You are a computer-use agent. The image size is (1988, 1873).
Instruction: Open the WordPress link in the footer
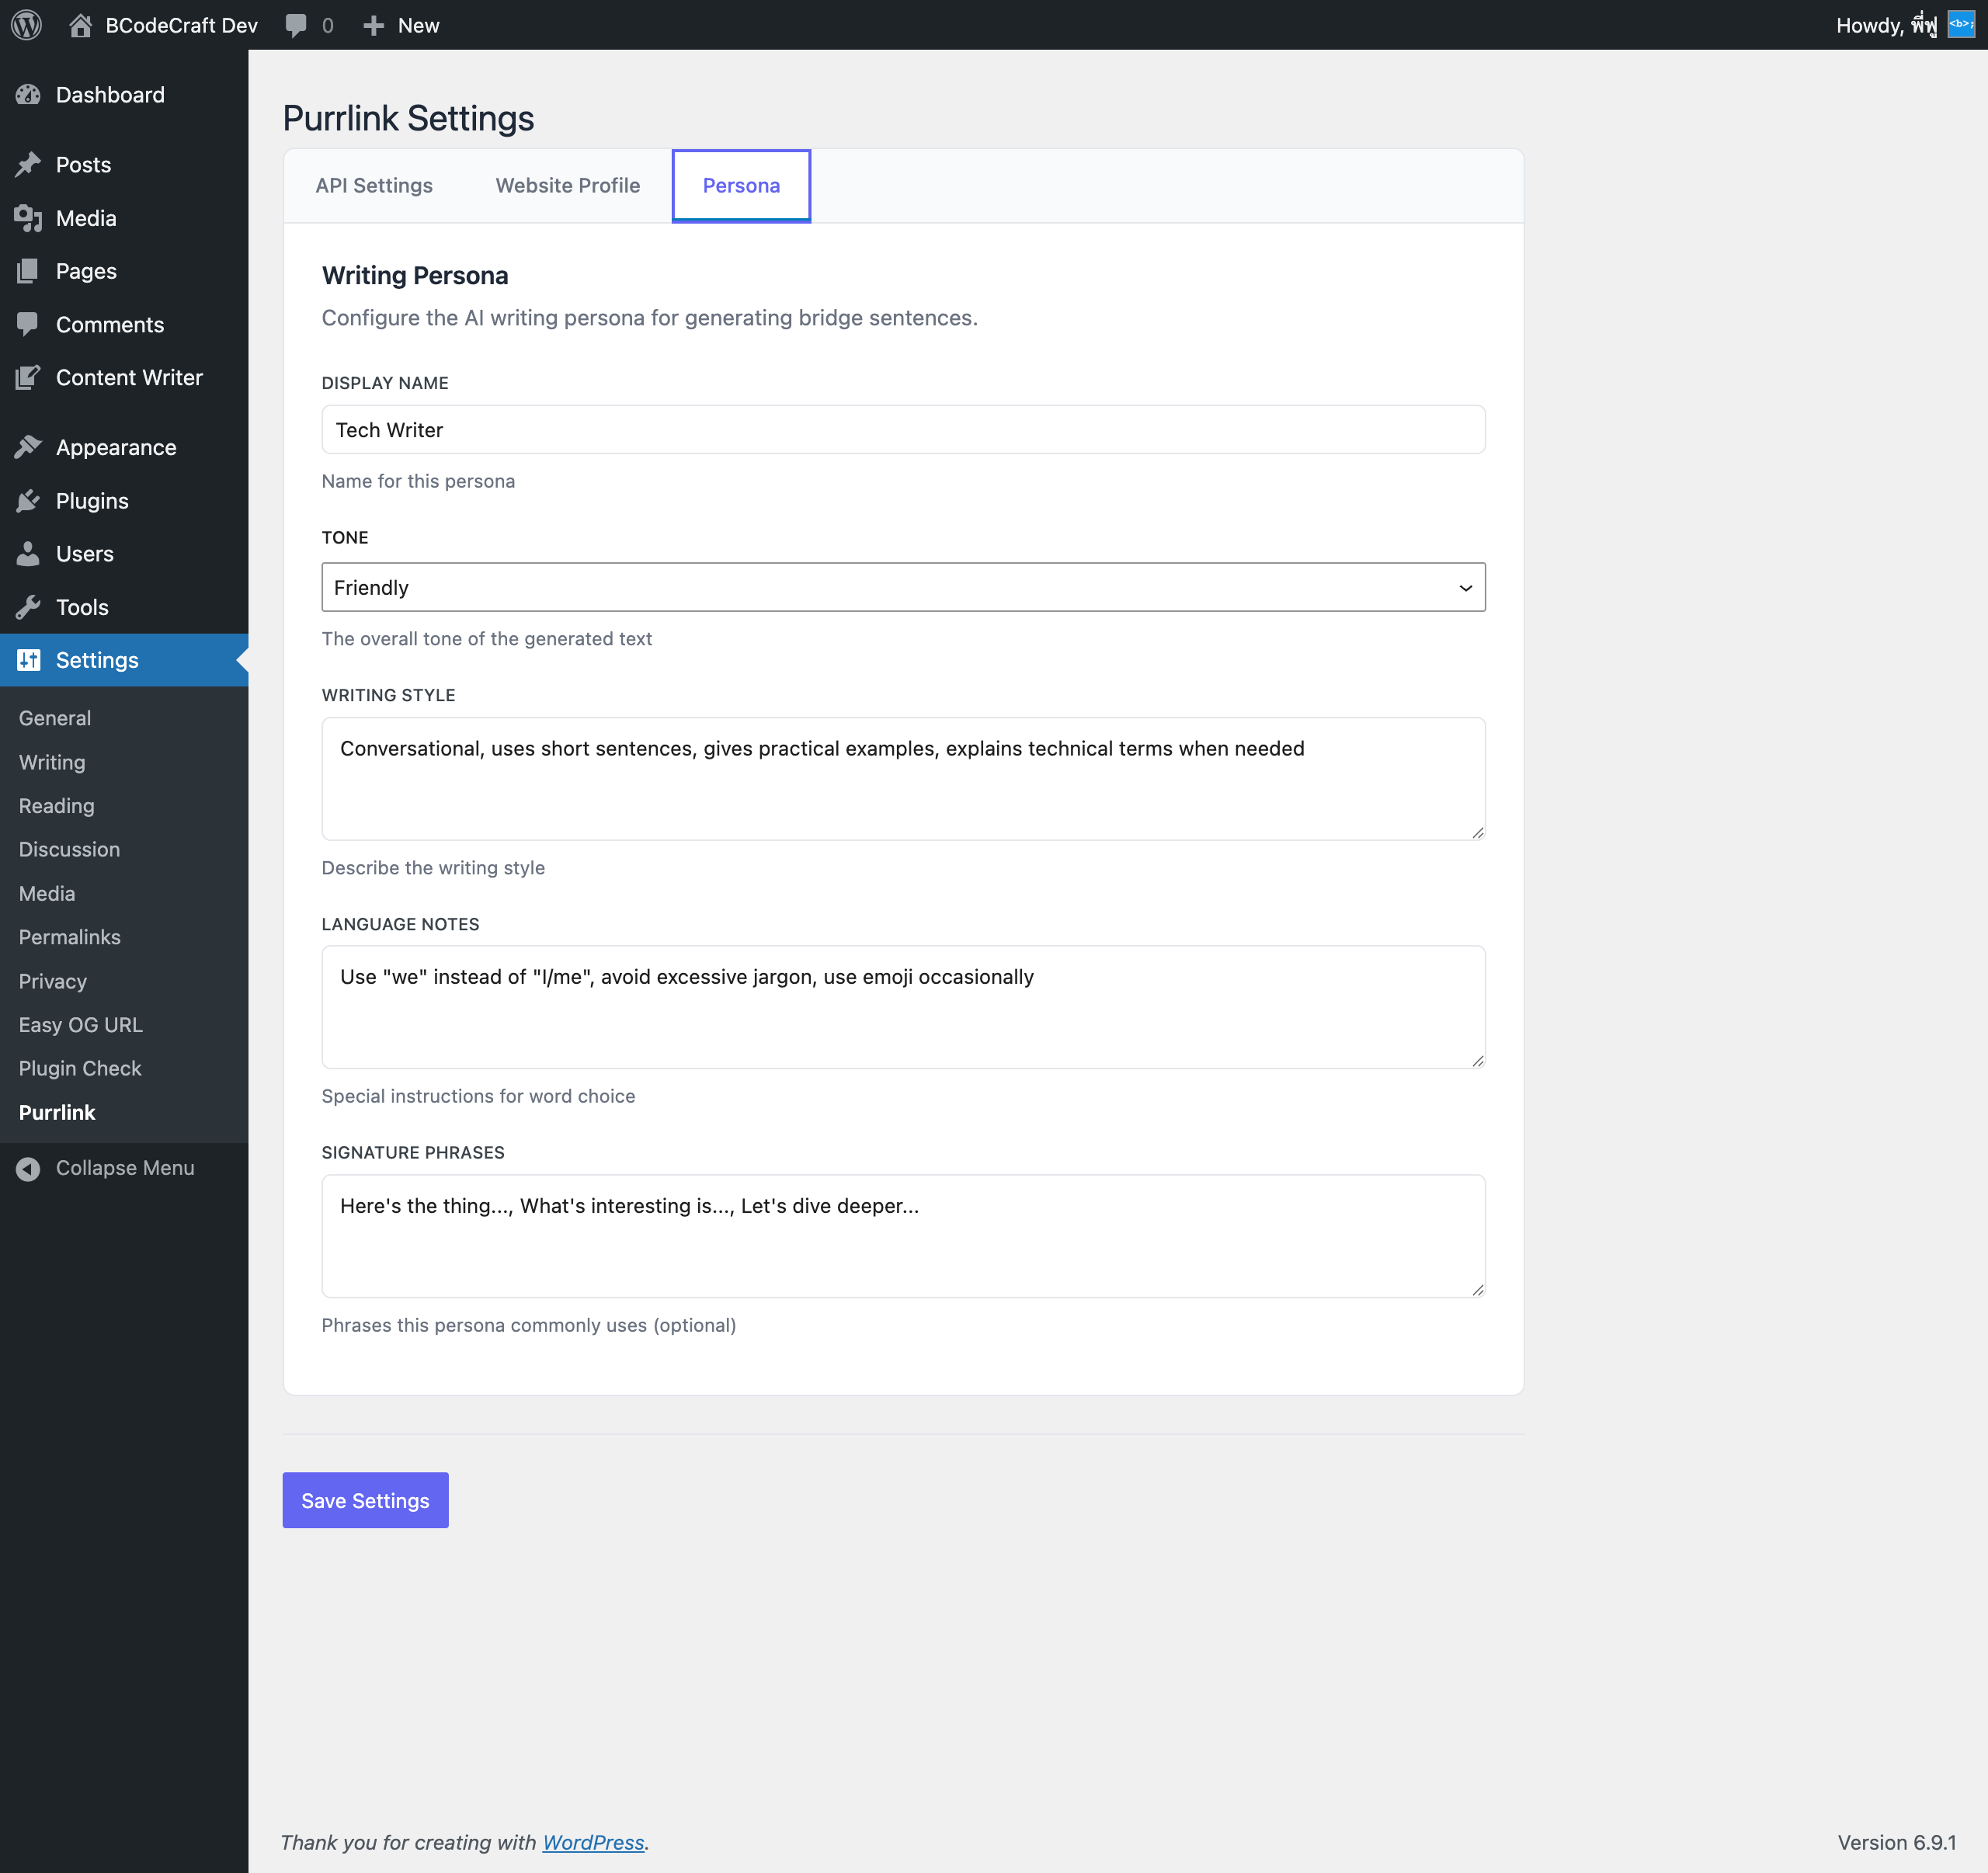593,1842
